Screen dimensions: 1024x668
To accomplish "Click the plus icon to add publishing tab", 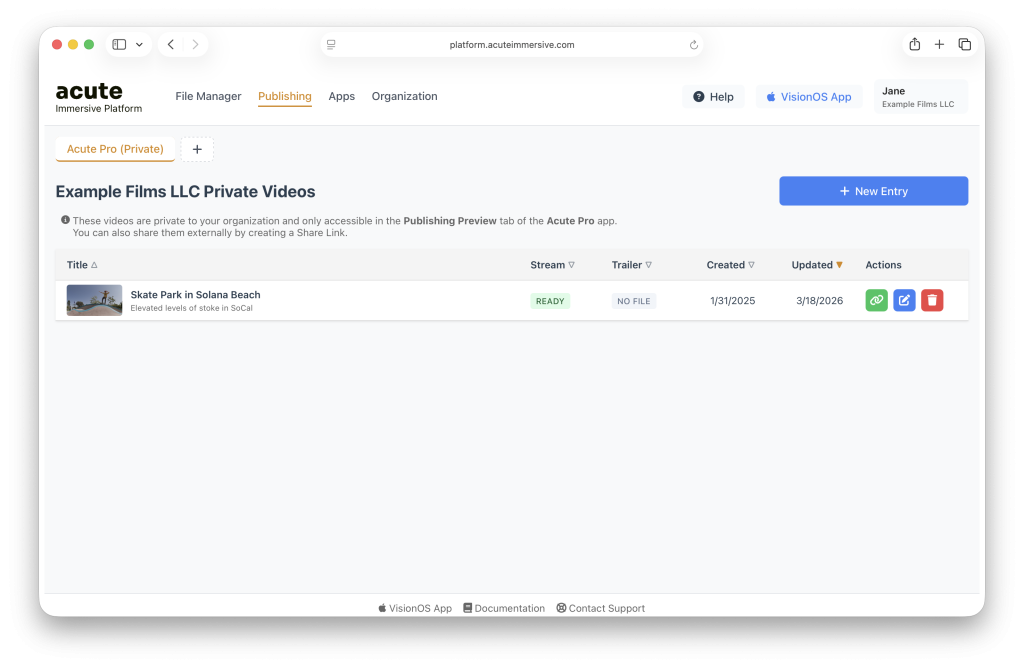I will [197, 149].
